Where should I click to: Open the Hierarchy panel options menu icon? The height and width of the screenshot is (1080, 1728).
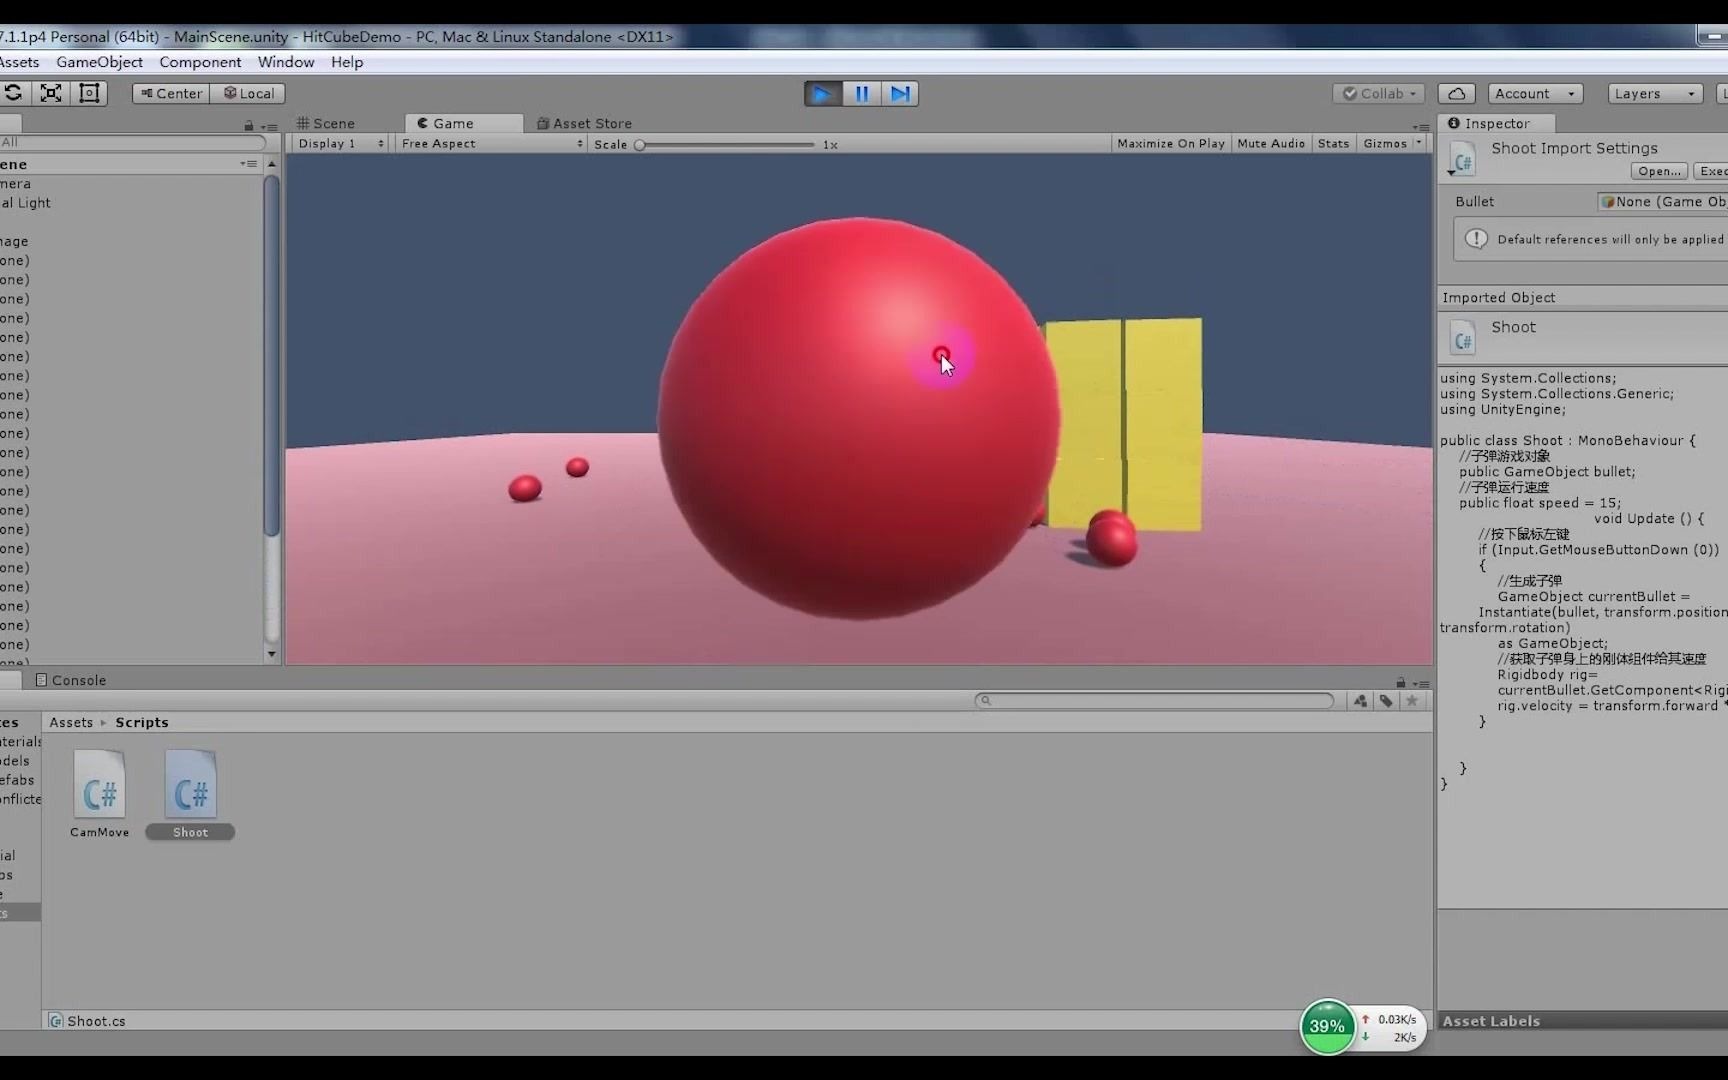click(x=269, y=126)
